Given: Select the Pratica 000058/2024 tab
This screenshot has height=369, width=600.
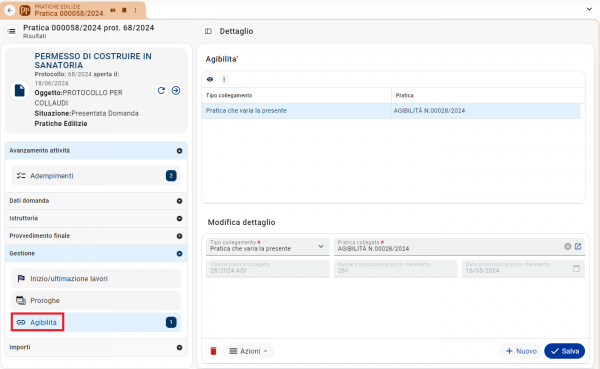Looking at the screenshot, I should (x=73, y=10).
